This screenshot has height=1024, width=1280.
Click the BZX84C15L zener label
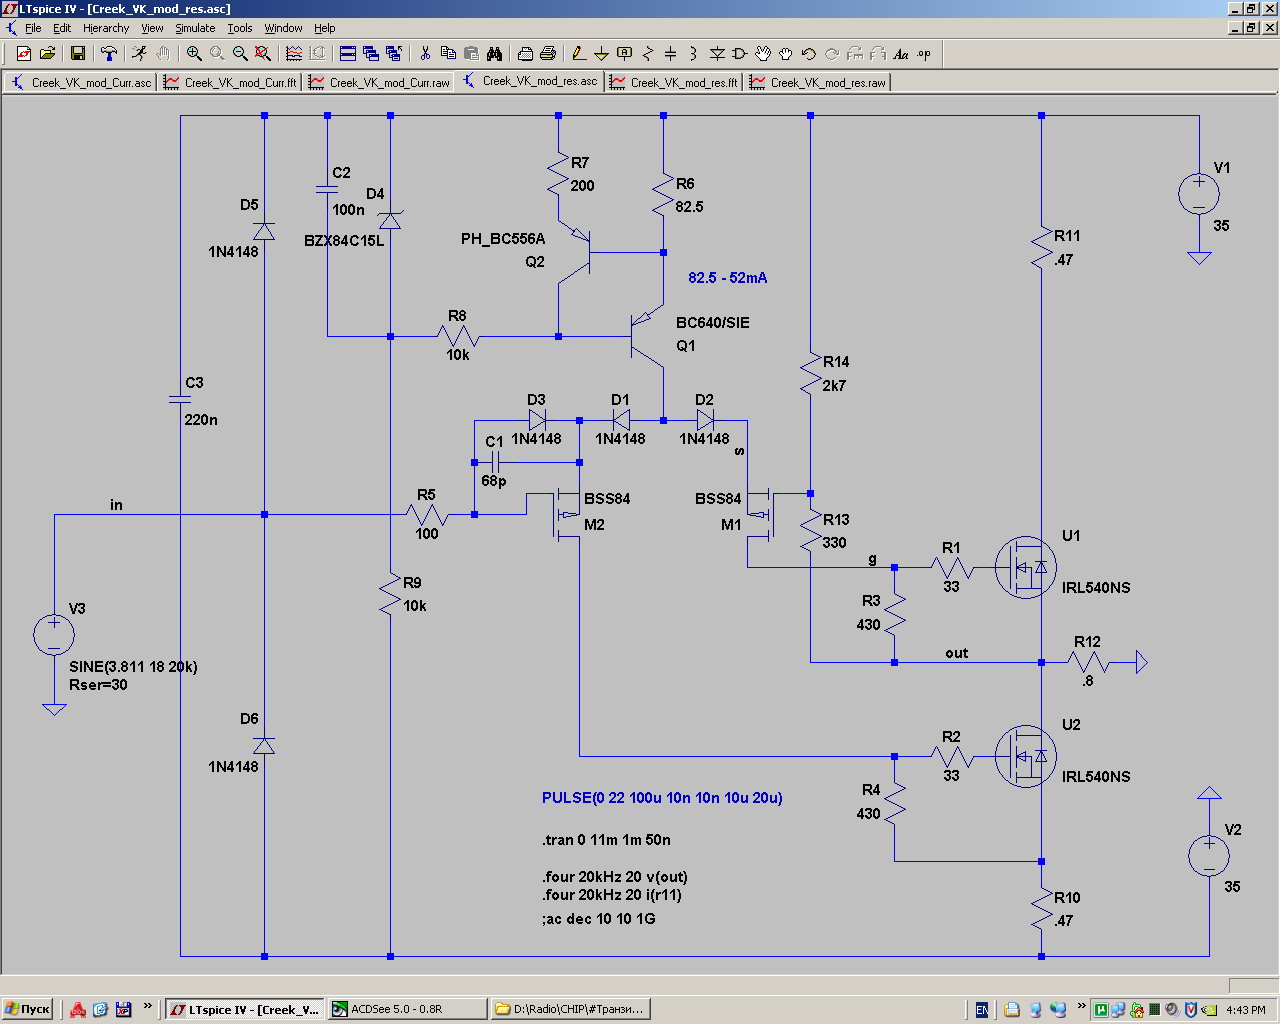344,241
